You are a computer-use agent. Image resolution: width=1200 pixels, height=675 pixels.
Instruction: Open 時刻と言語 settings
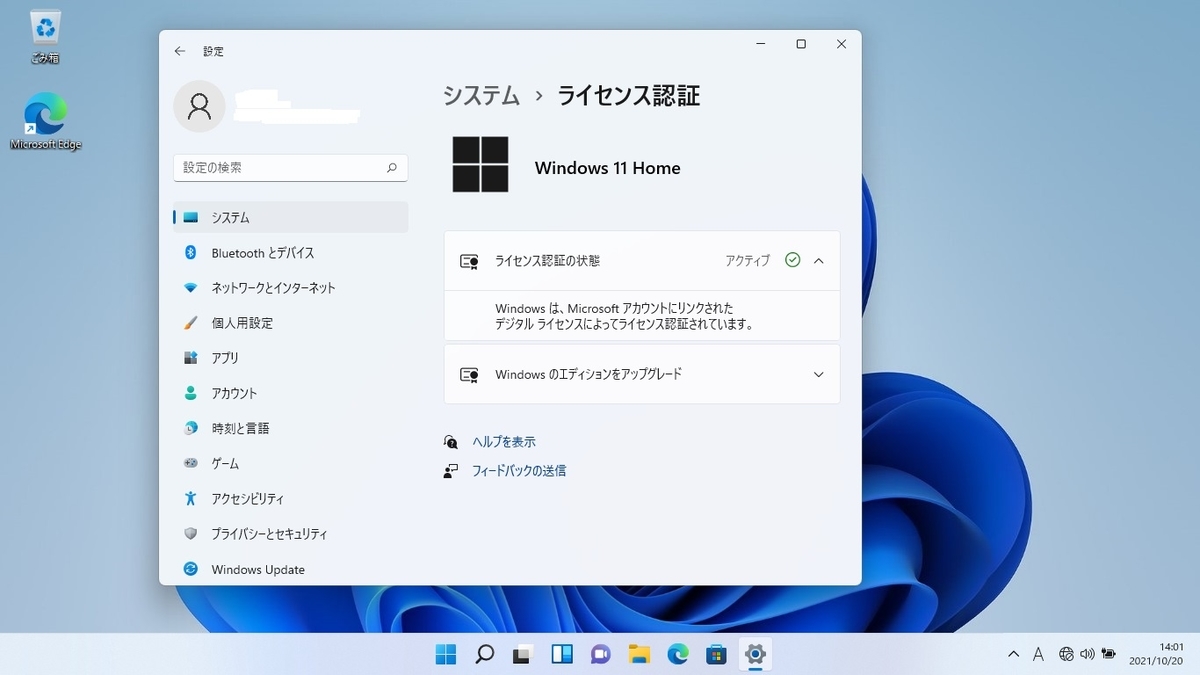291,428
